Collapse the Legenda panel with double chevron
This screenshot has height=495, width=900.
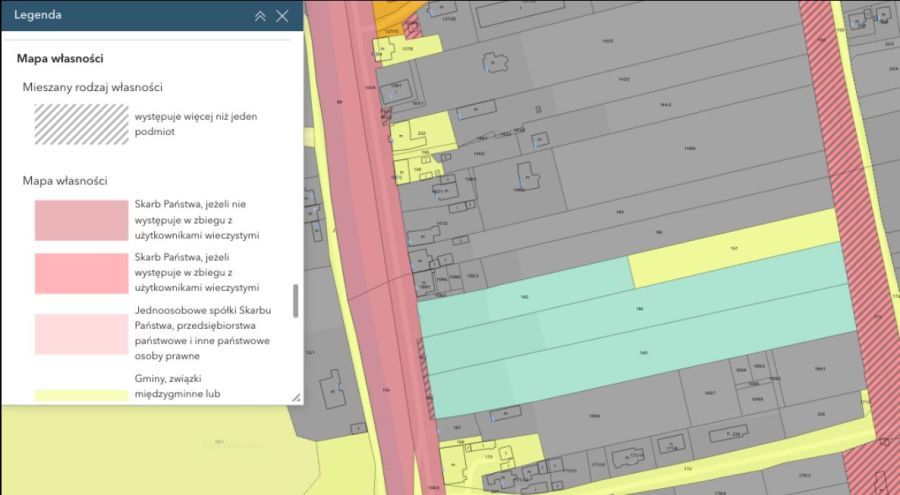click(x=260, y=16)
